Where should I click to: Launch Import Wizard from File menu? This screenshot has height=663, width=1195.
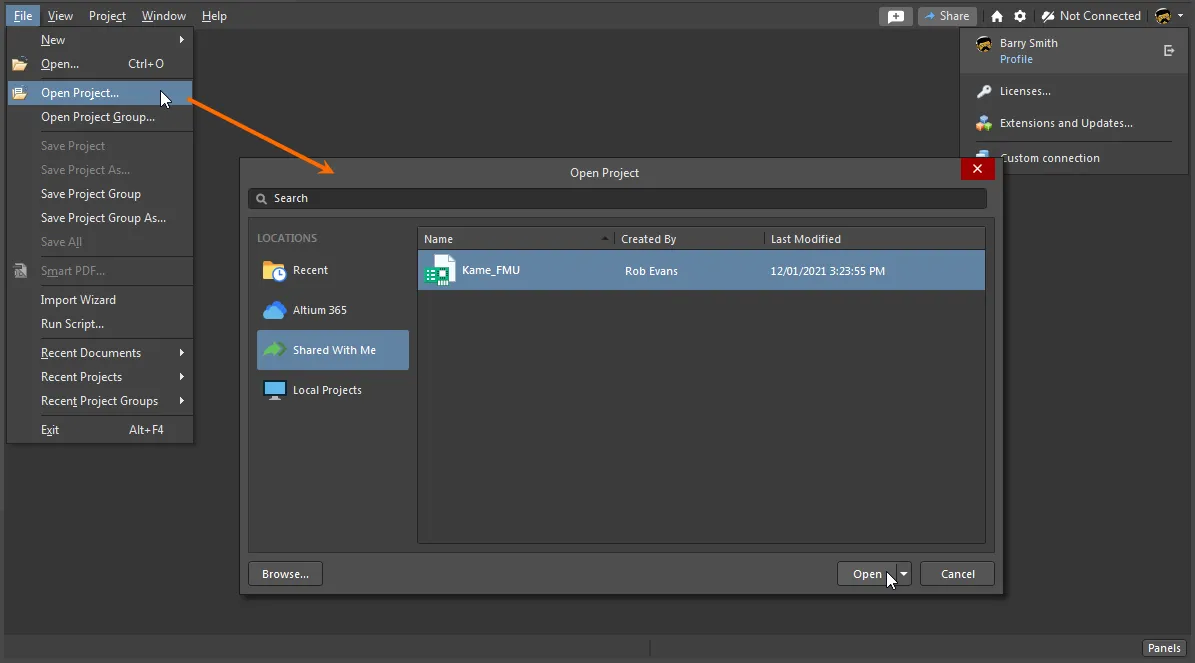tap(100, 300)
